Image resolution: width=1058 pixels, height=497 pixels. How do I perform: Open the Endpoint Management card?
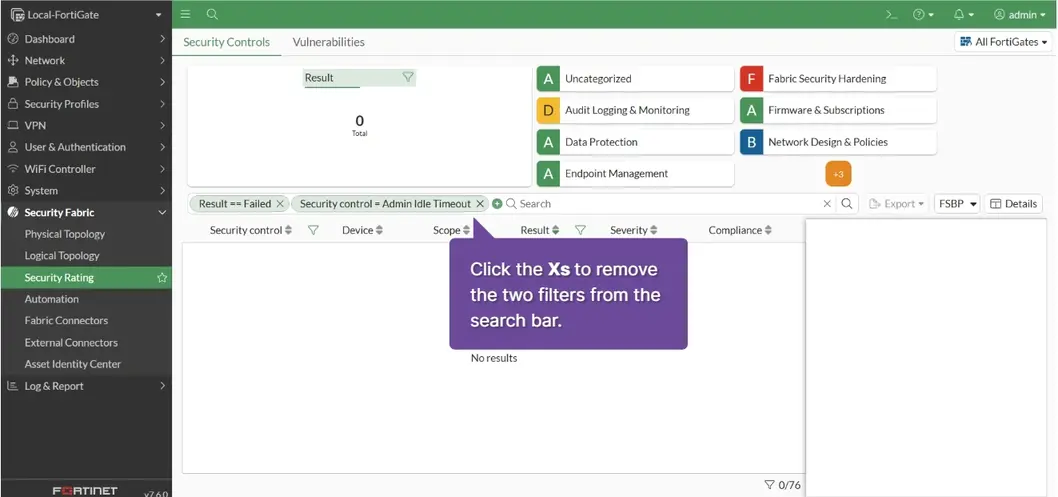click(635, 173)
